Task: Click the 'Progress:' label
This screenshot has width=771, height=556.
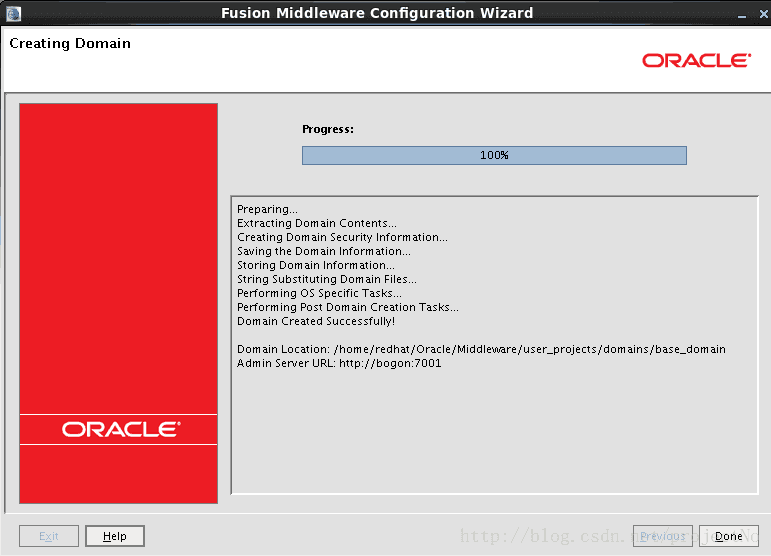Action: [327, 129]
